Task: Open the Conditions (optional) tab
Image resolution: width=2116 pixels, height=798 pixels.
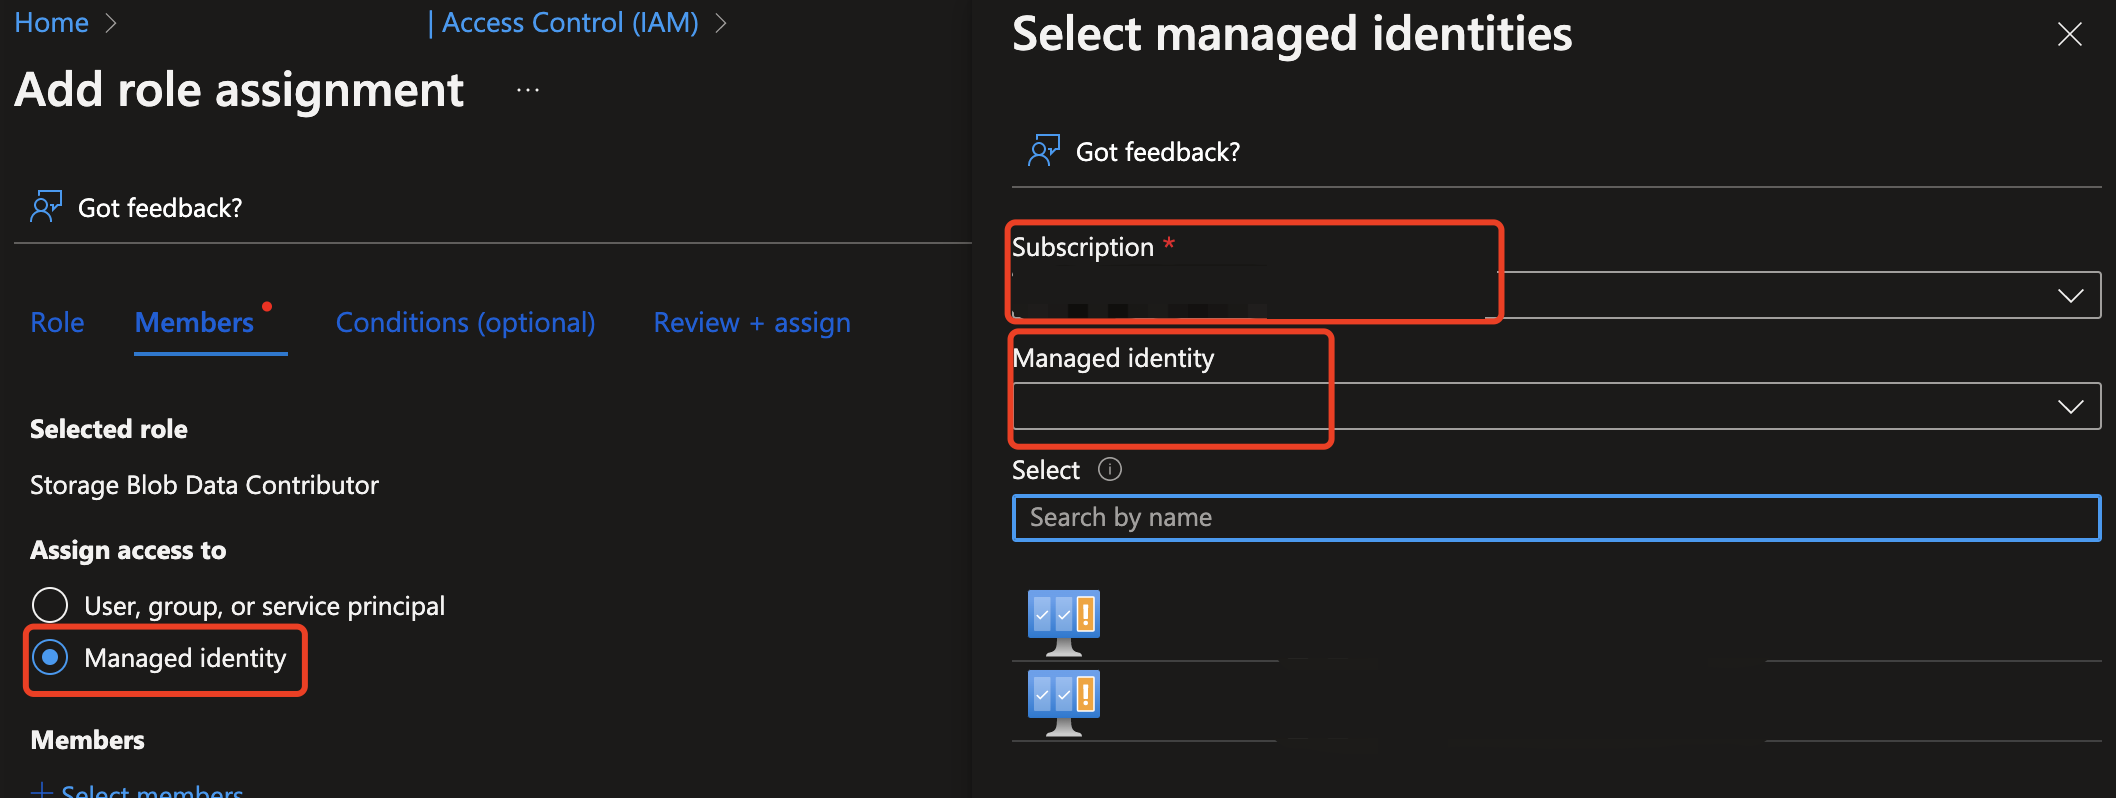Action: [465, 322]
